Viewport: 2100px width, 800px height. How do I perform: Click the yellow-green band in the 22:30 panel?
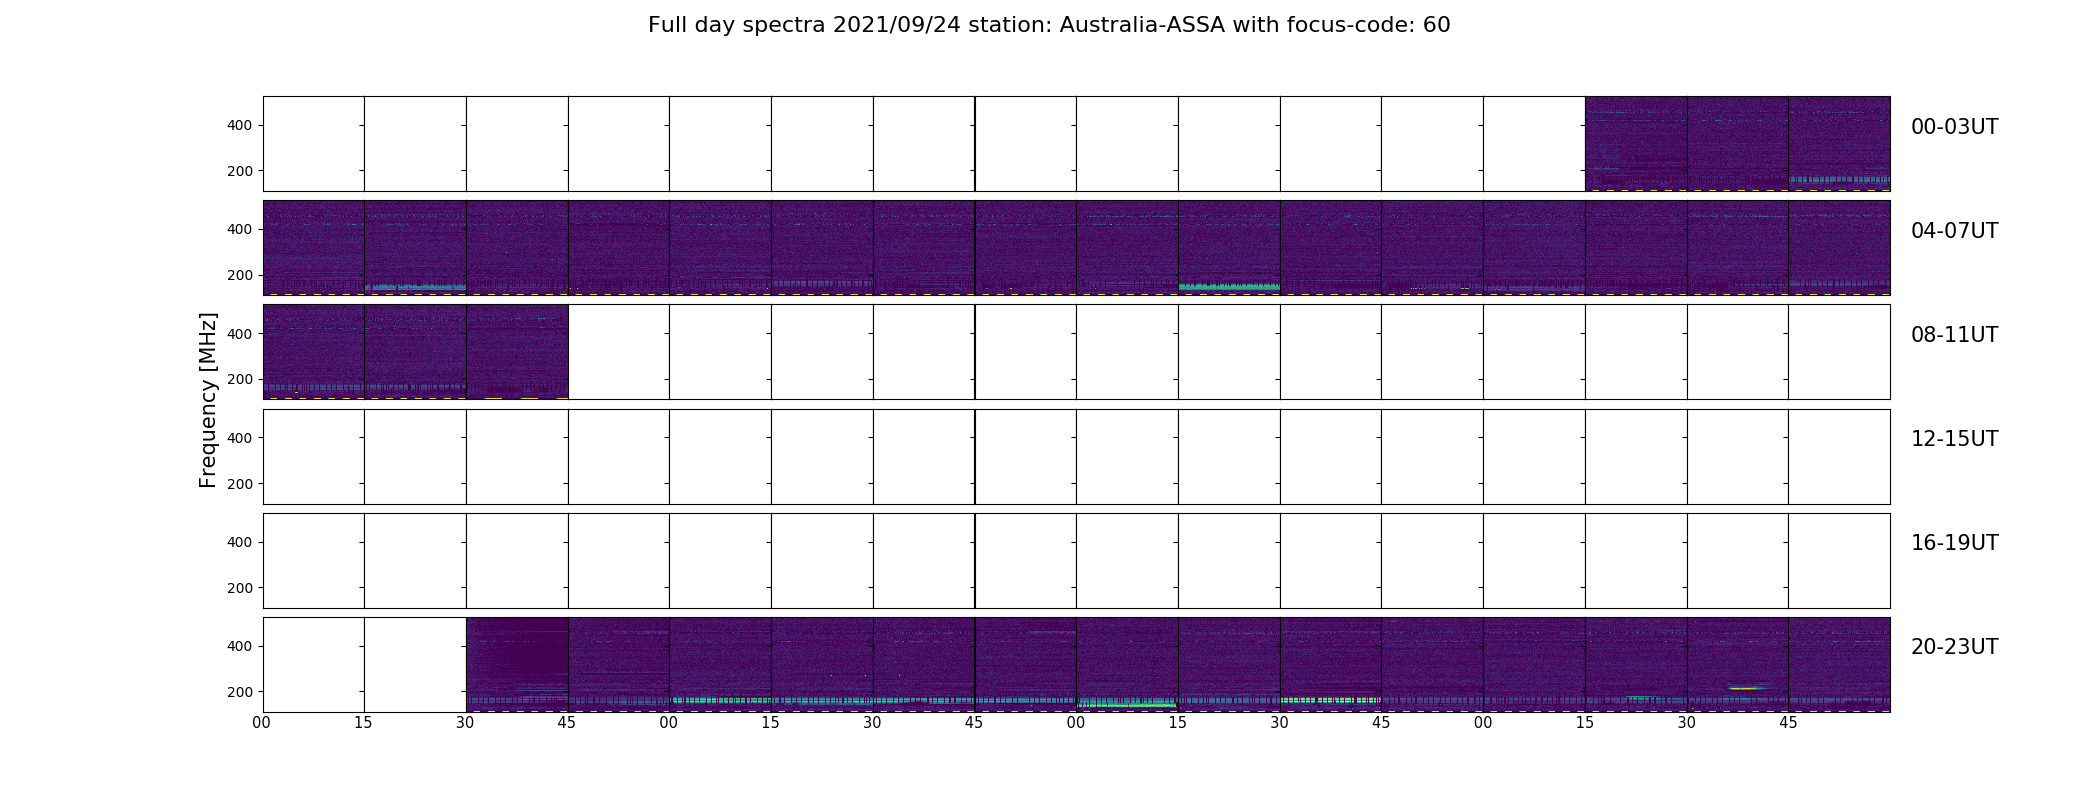coord(1330,700)
